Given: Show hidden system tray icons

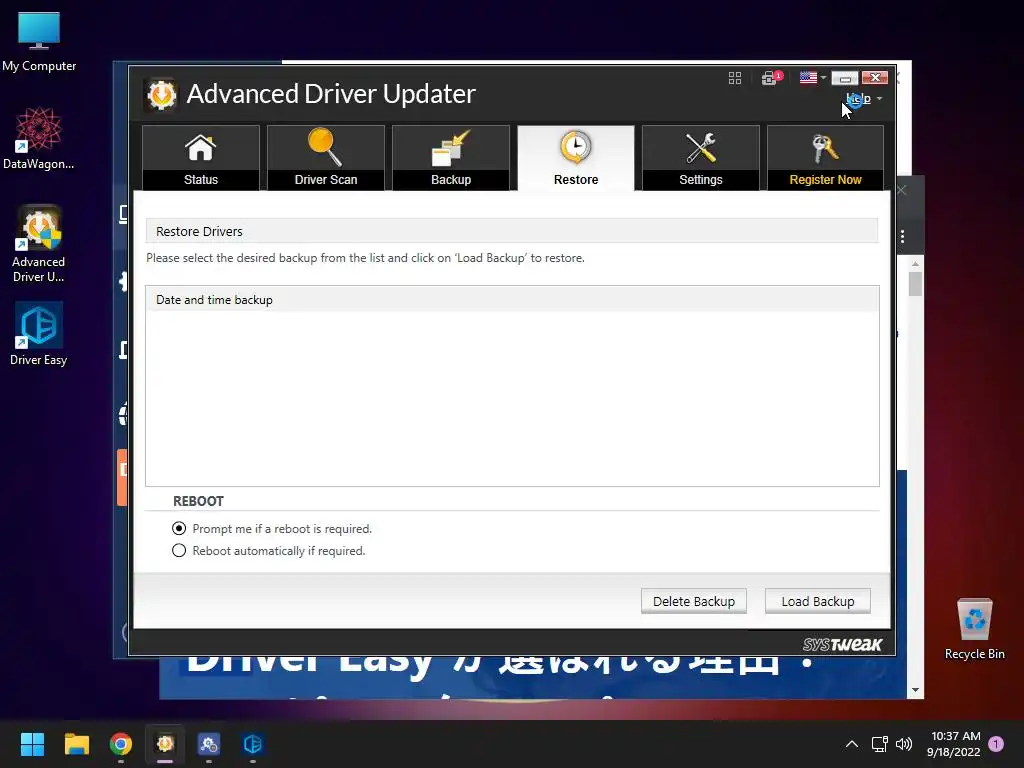Looking at the screenshot, I should 852,744.
